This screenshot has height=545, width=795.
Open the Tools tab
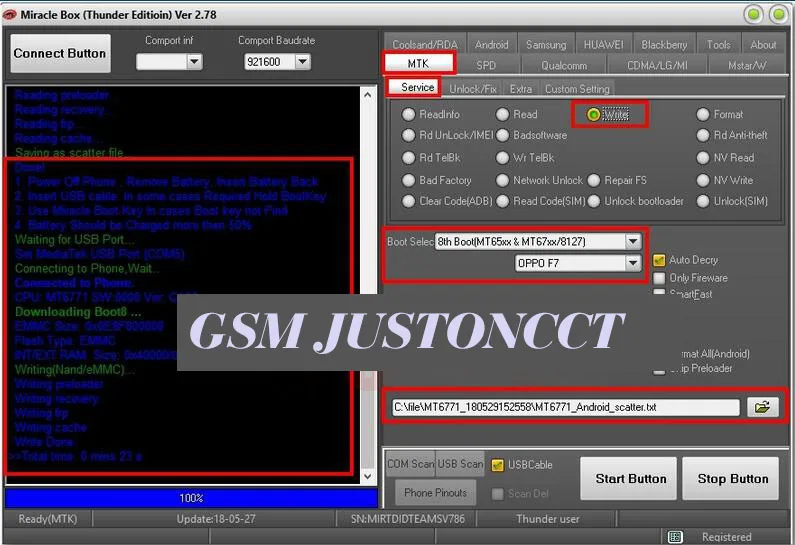[718, 45]
